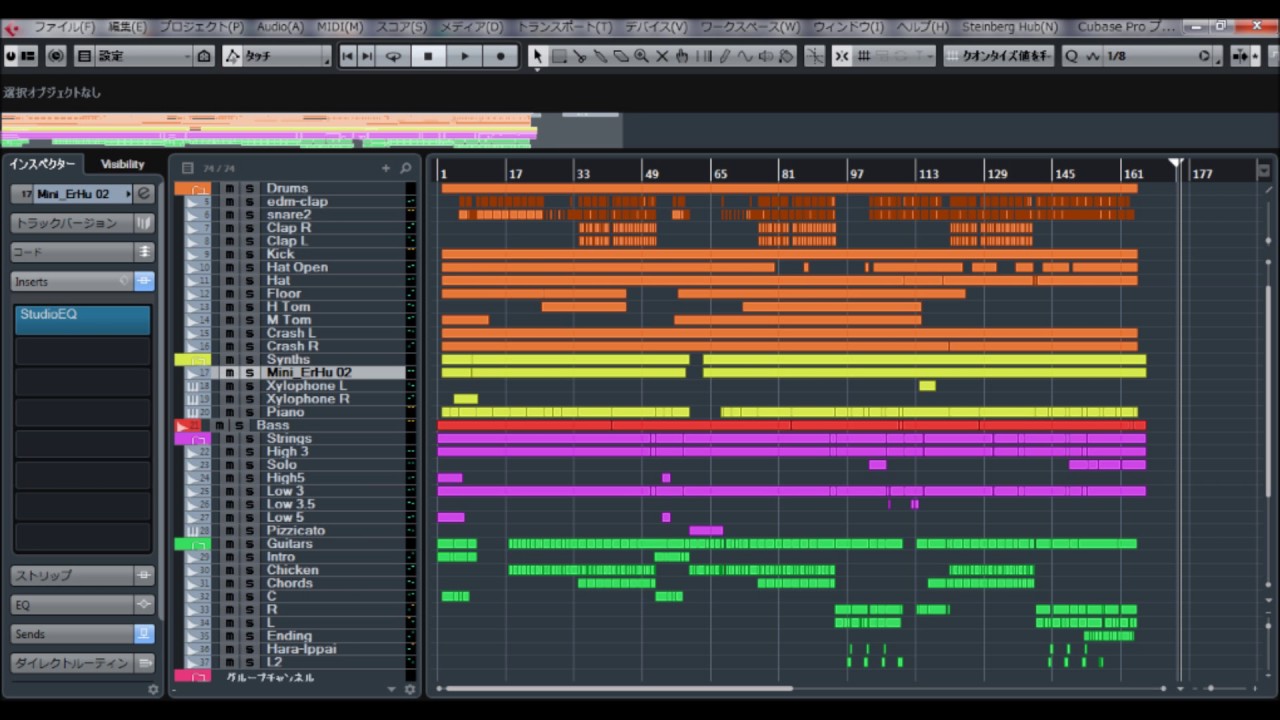Go to next marker in transport
Screen dimensions: 1280x720
367,57
